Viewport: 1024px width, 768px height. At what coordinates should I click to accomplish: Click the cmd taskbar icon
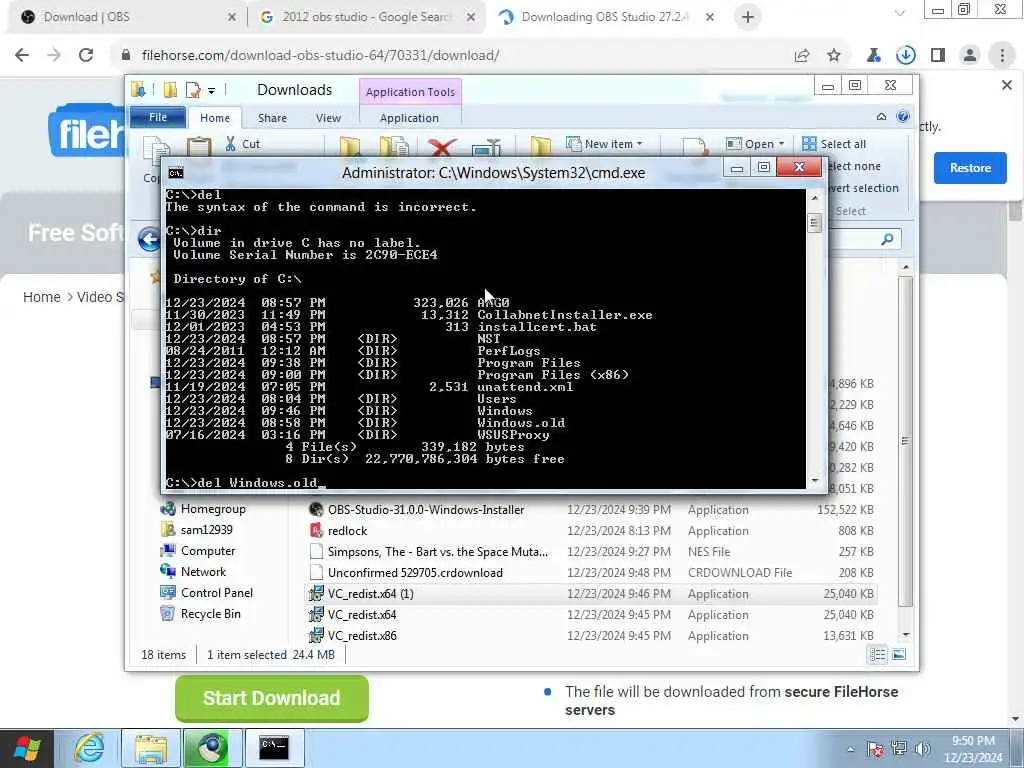[x=274, y=748]
